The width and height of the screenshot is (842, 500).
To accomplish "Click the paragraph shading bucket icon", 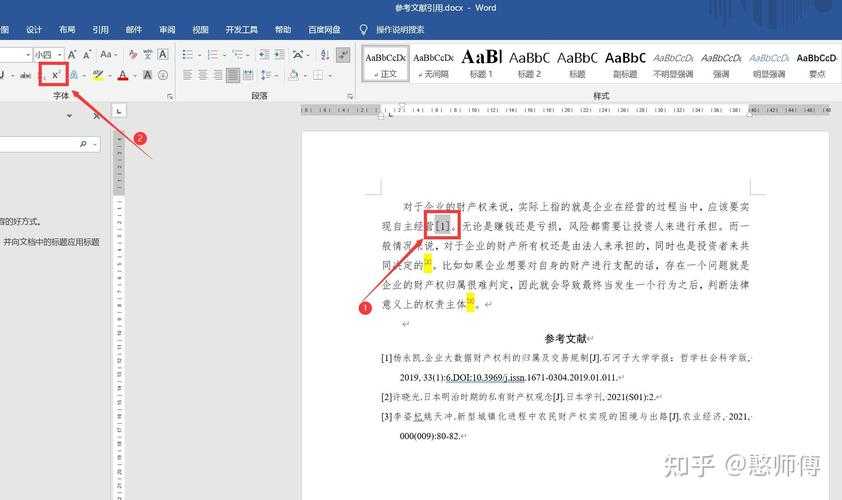I will (x=294, y=75).
